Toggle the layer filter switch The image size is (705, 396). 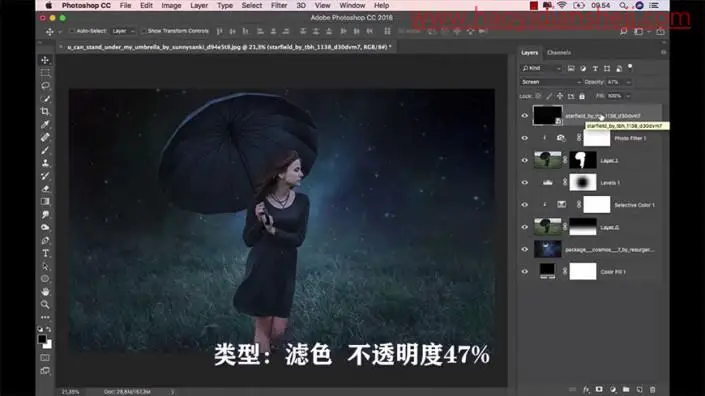630,67
